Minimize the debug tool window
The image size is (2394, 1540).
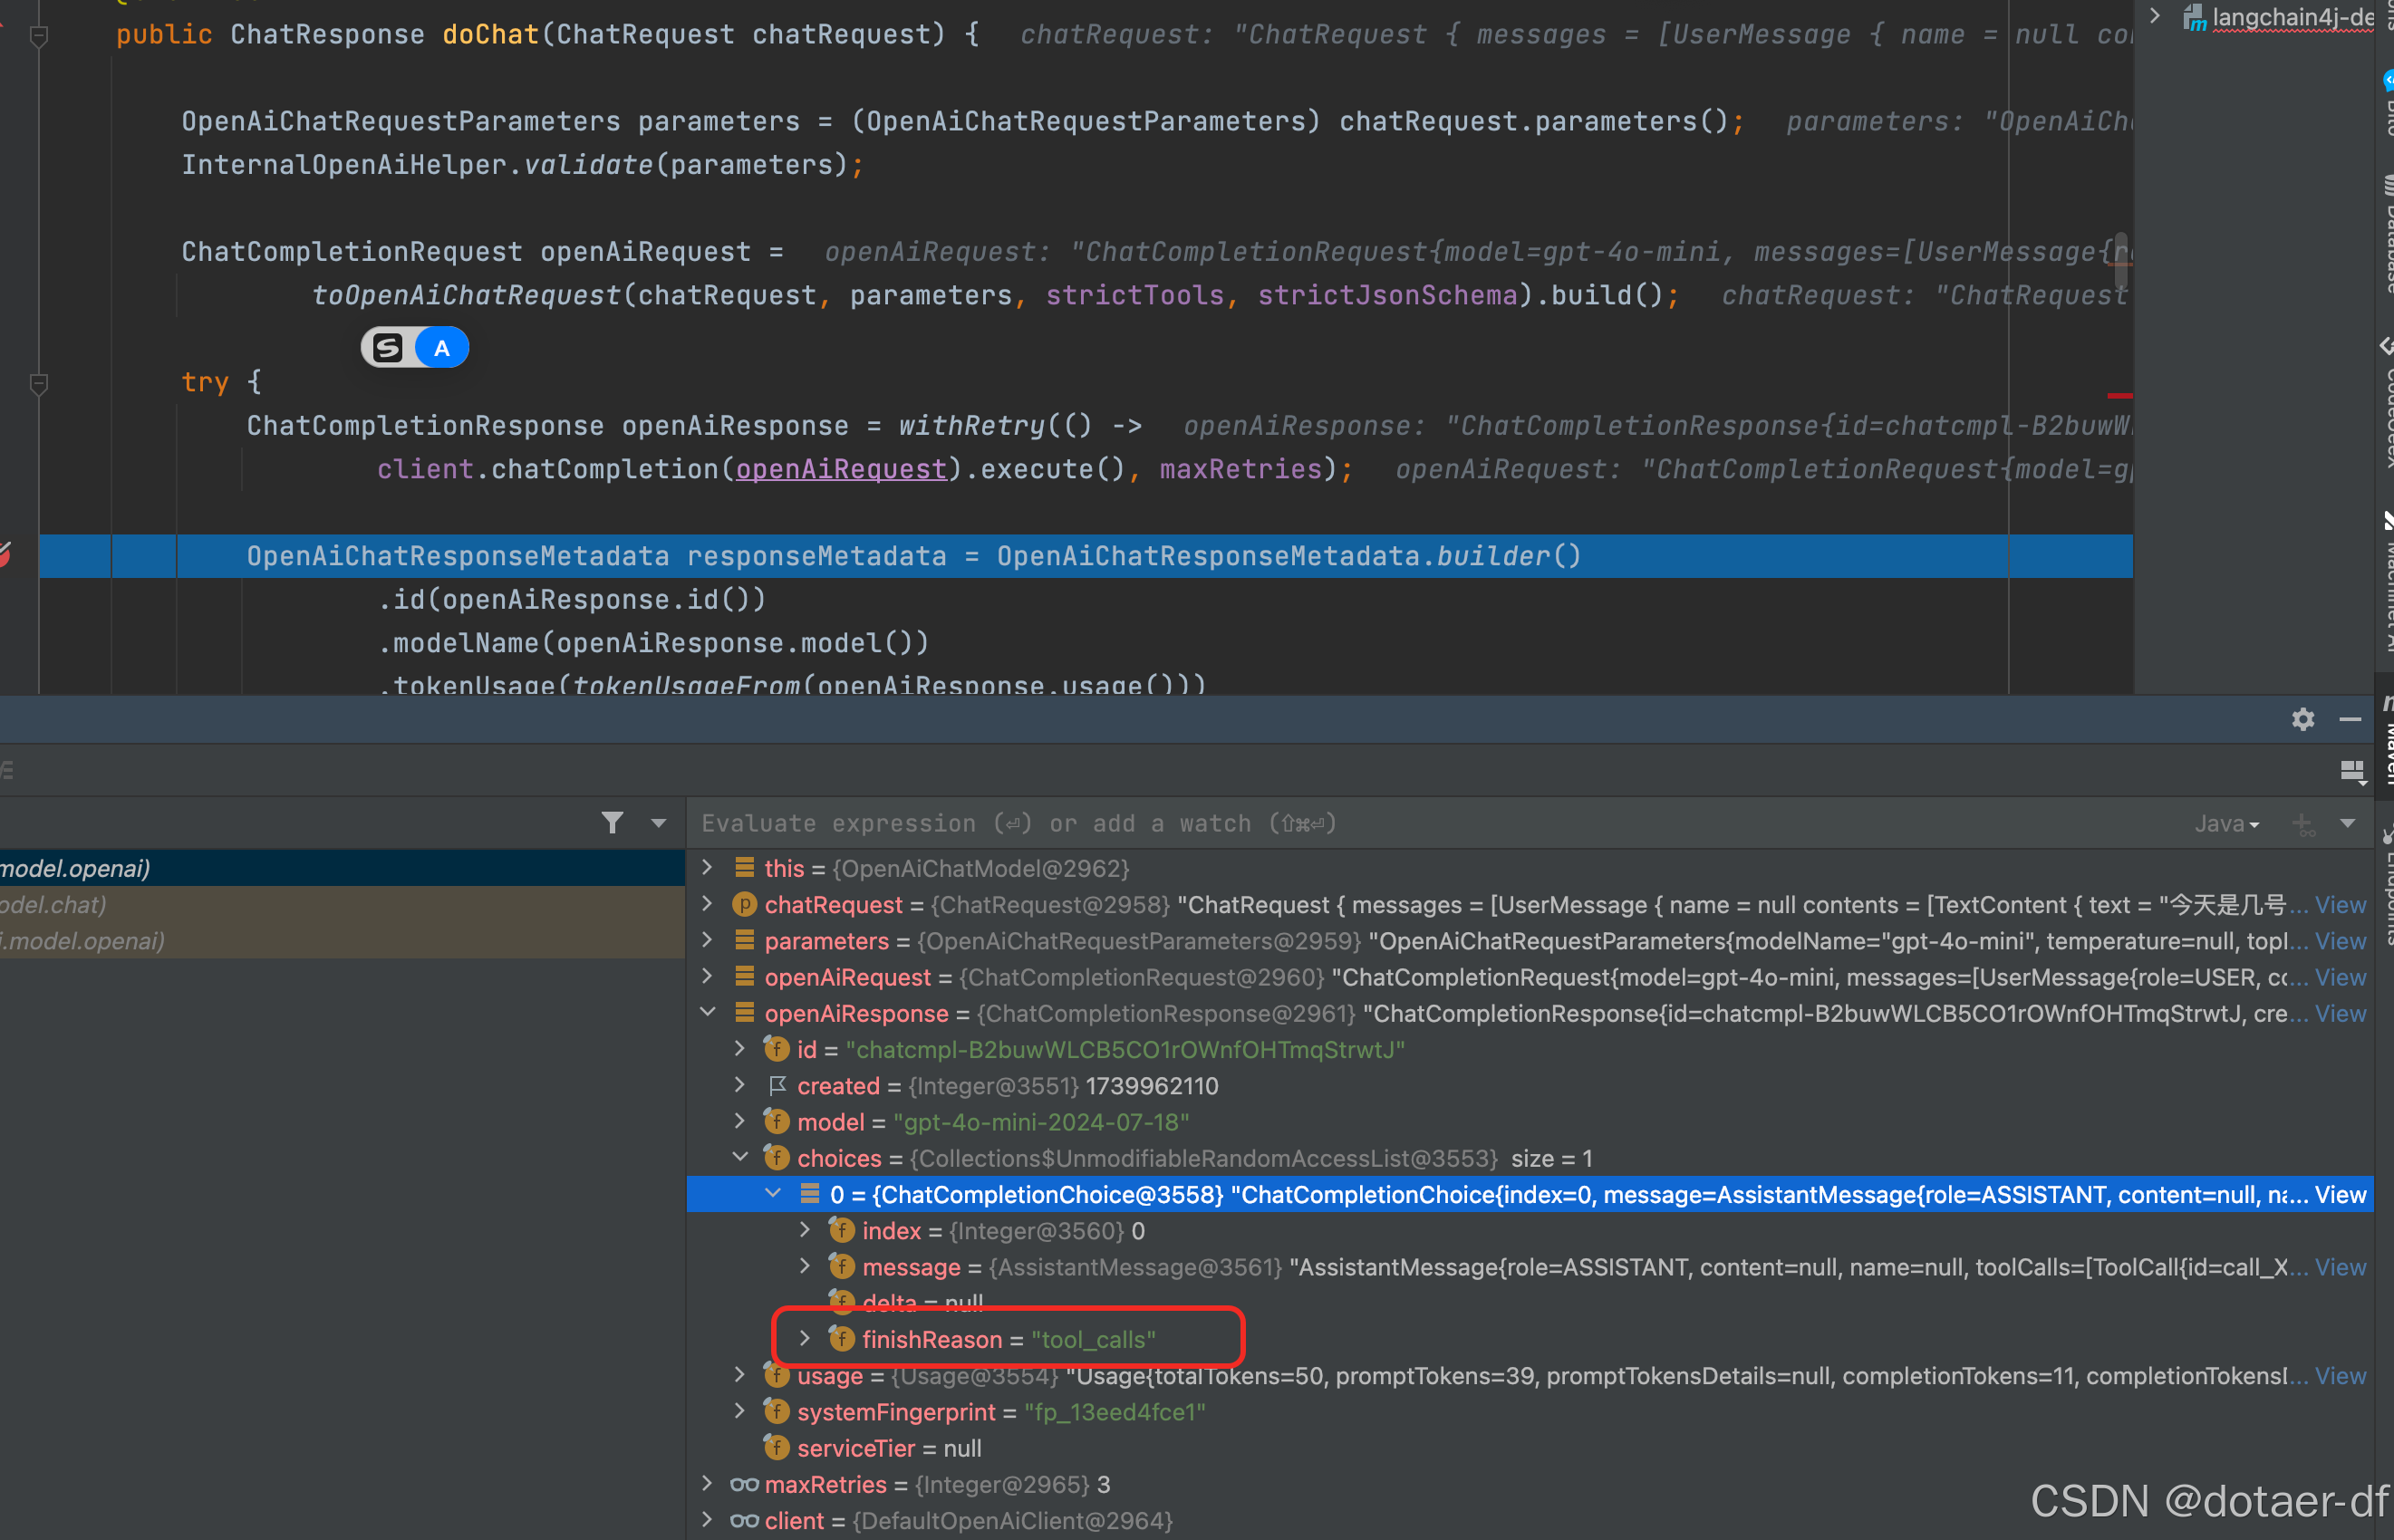2350,719
